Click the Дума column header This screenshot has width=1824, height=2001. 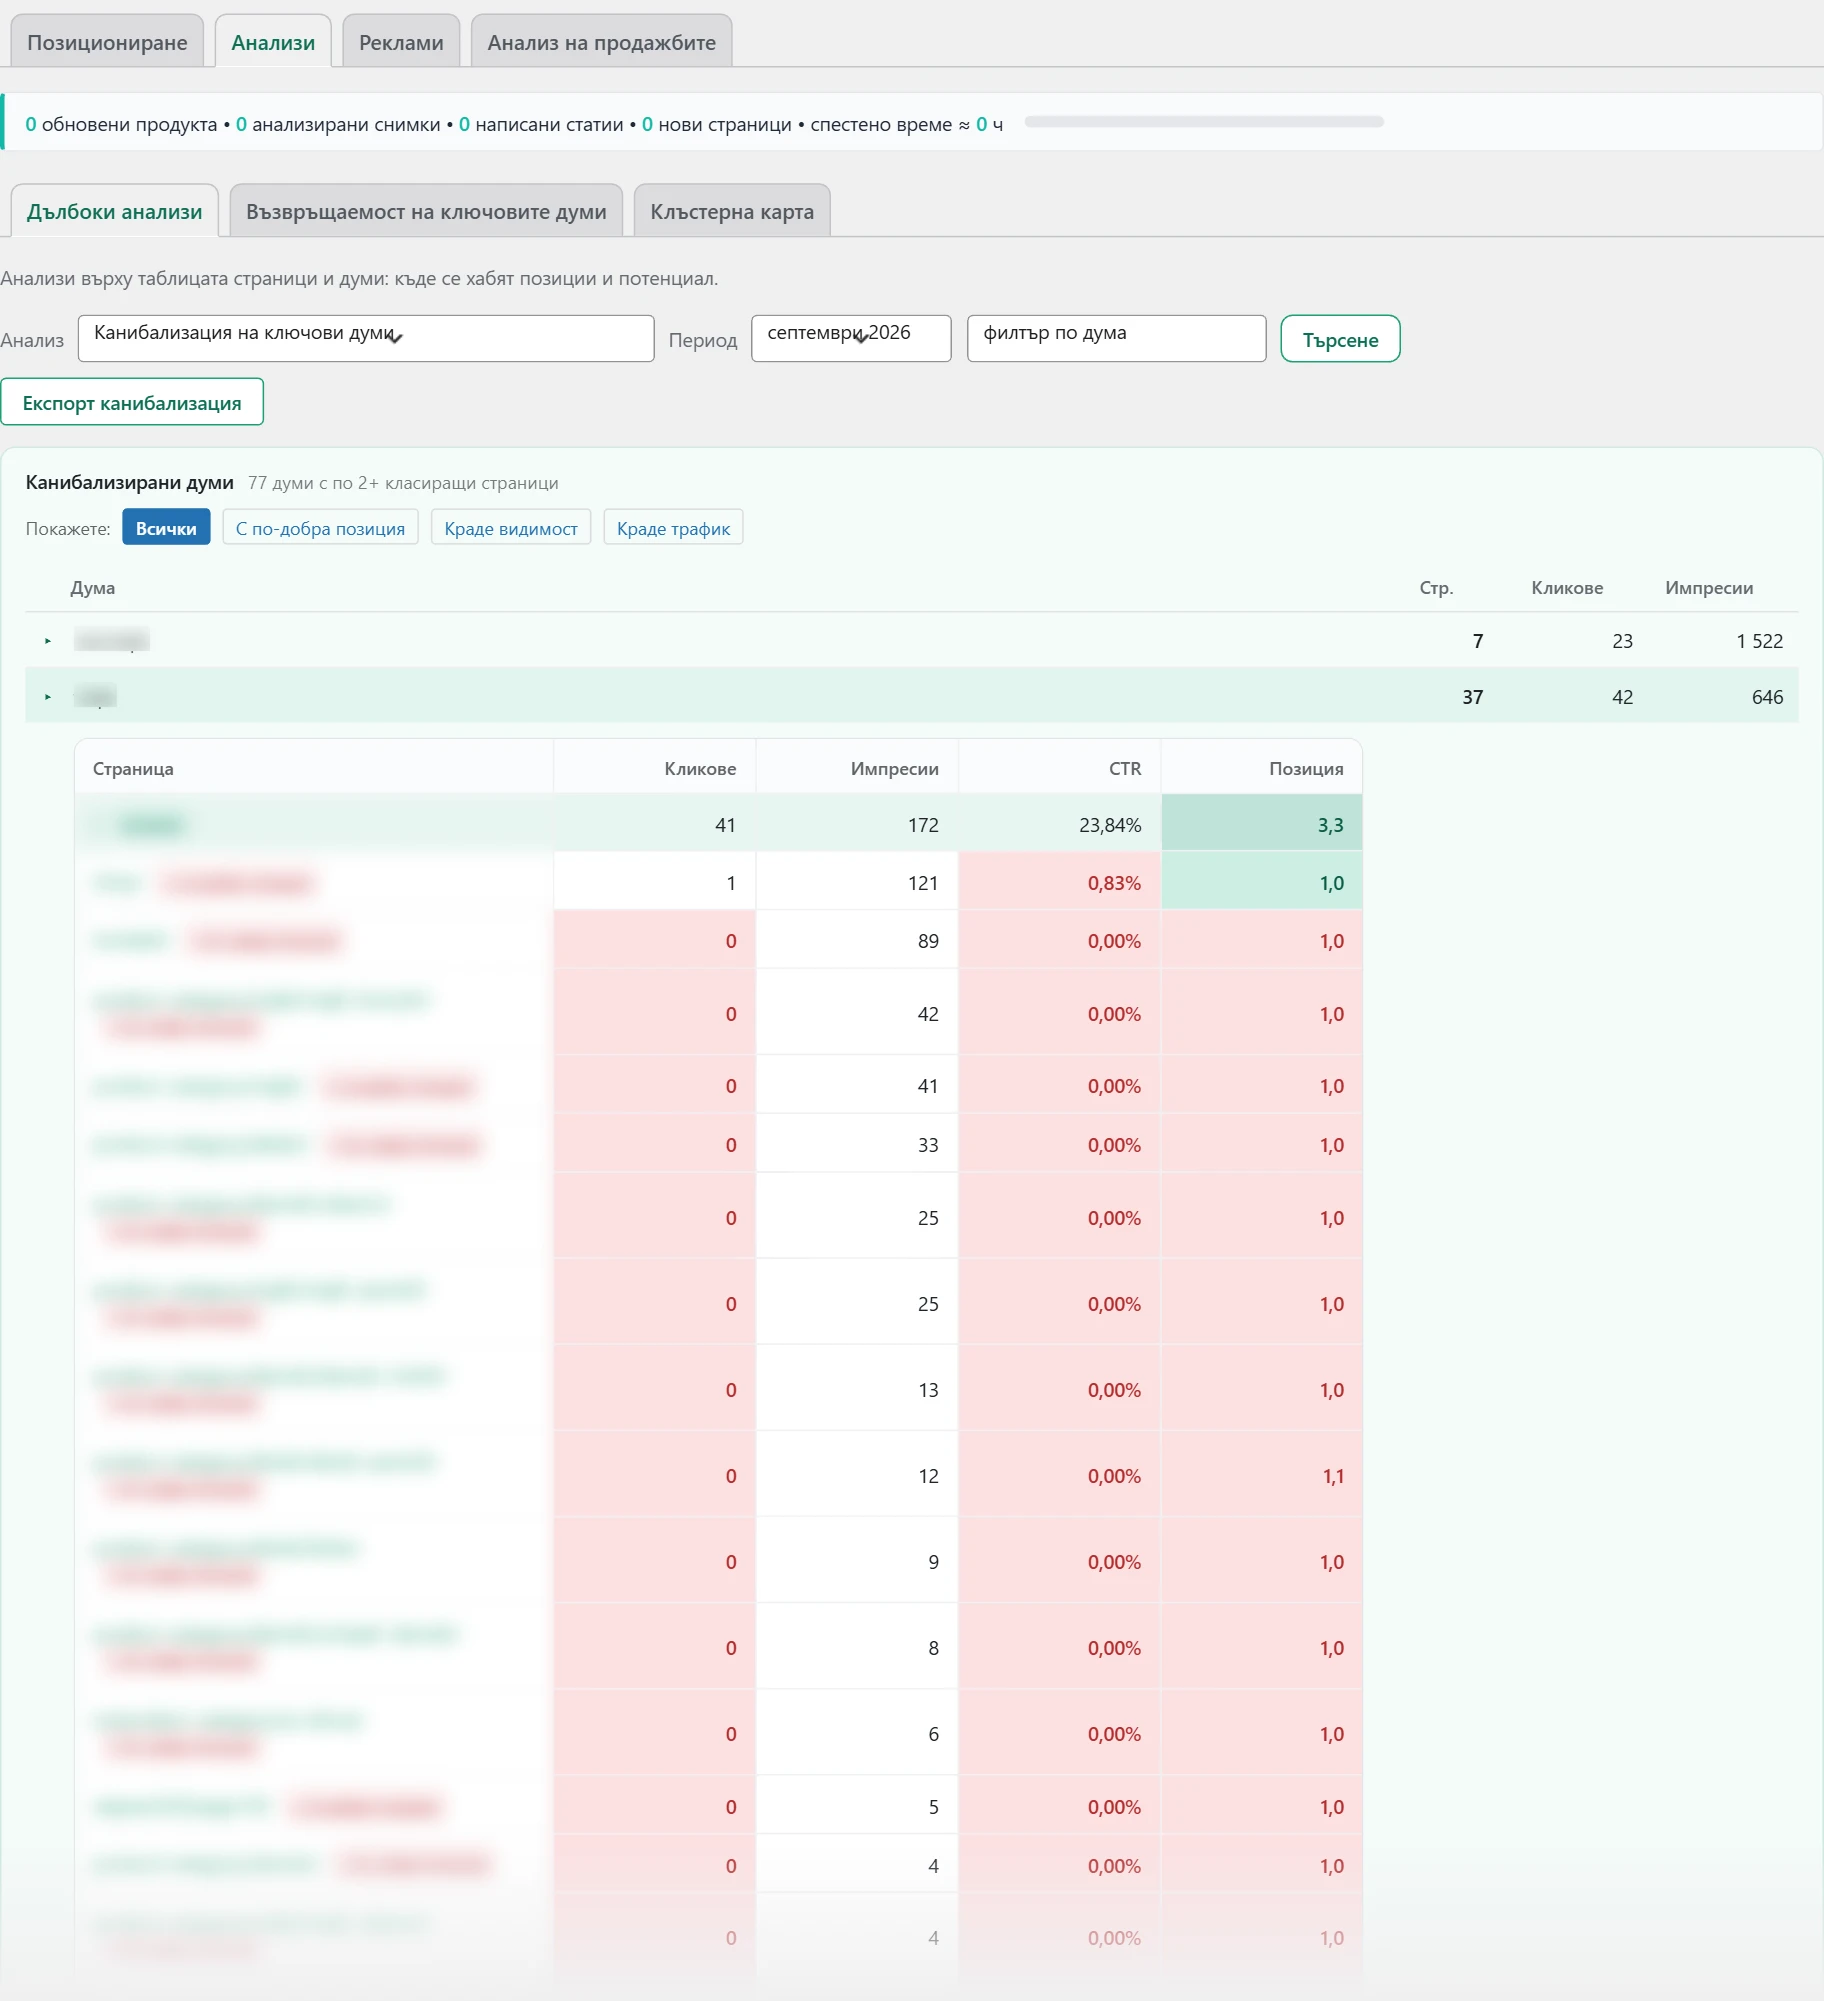coord(93,588)
